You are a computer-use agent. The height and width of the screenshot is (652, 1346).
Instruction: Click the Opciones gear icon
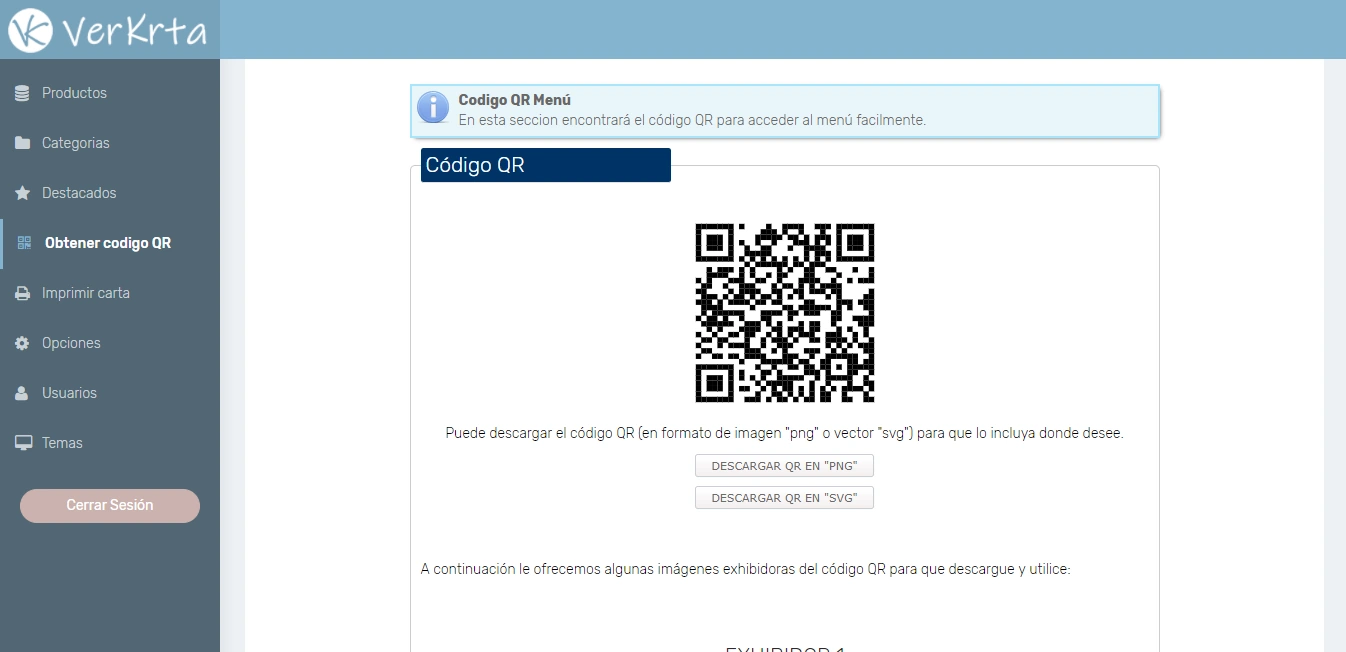[x=22, y=343]
